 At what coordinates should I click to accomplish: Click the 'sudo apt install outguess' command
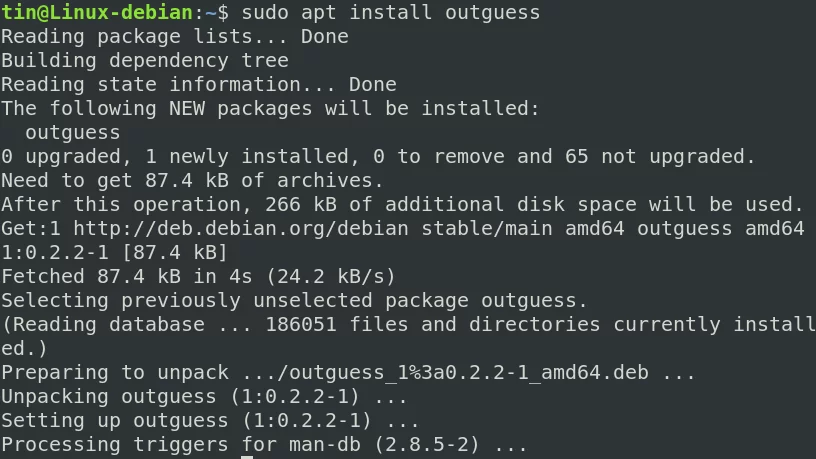click(391, 12)
